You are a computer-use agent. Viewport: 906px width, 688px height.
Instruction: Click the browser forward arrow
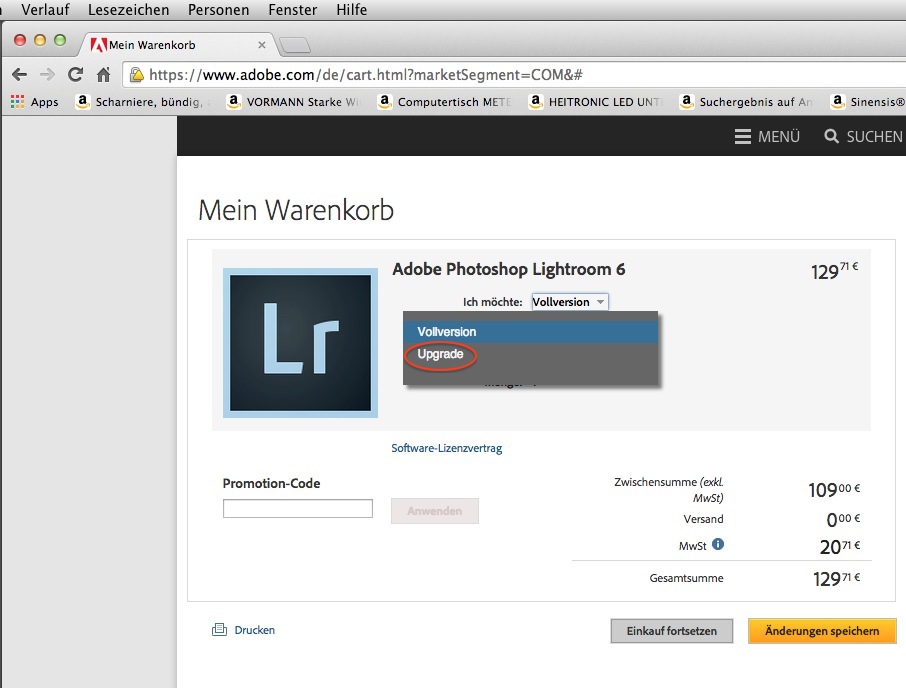coord(47,75)
